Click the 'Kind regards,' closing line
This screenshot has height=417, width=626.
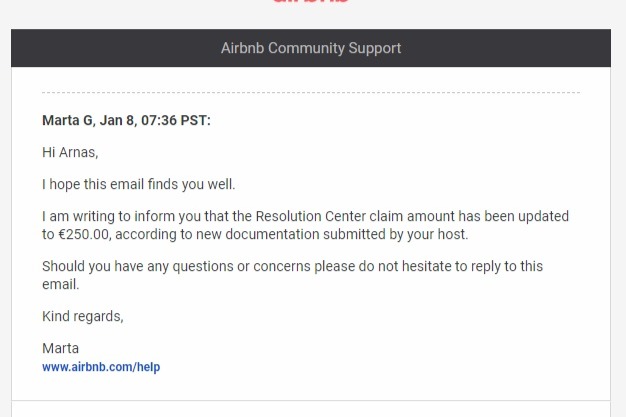coord(83,316)
